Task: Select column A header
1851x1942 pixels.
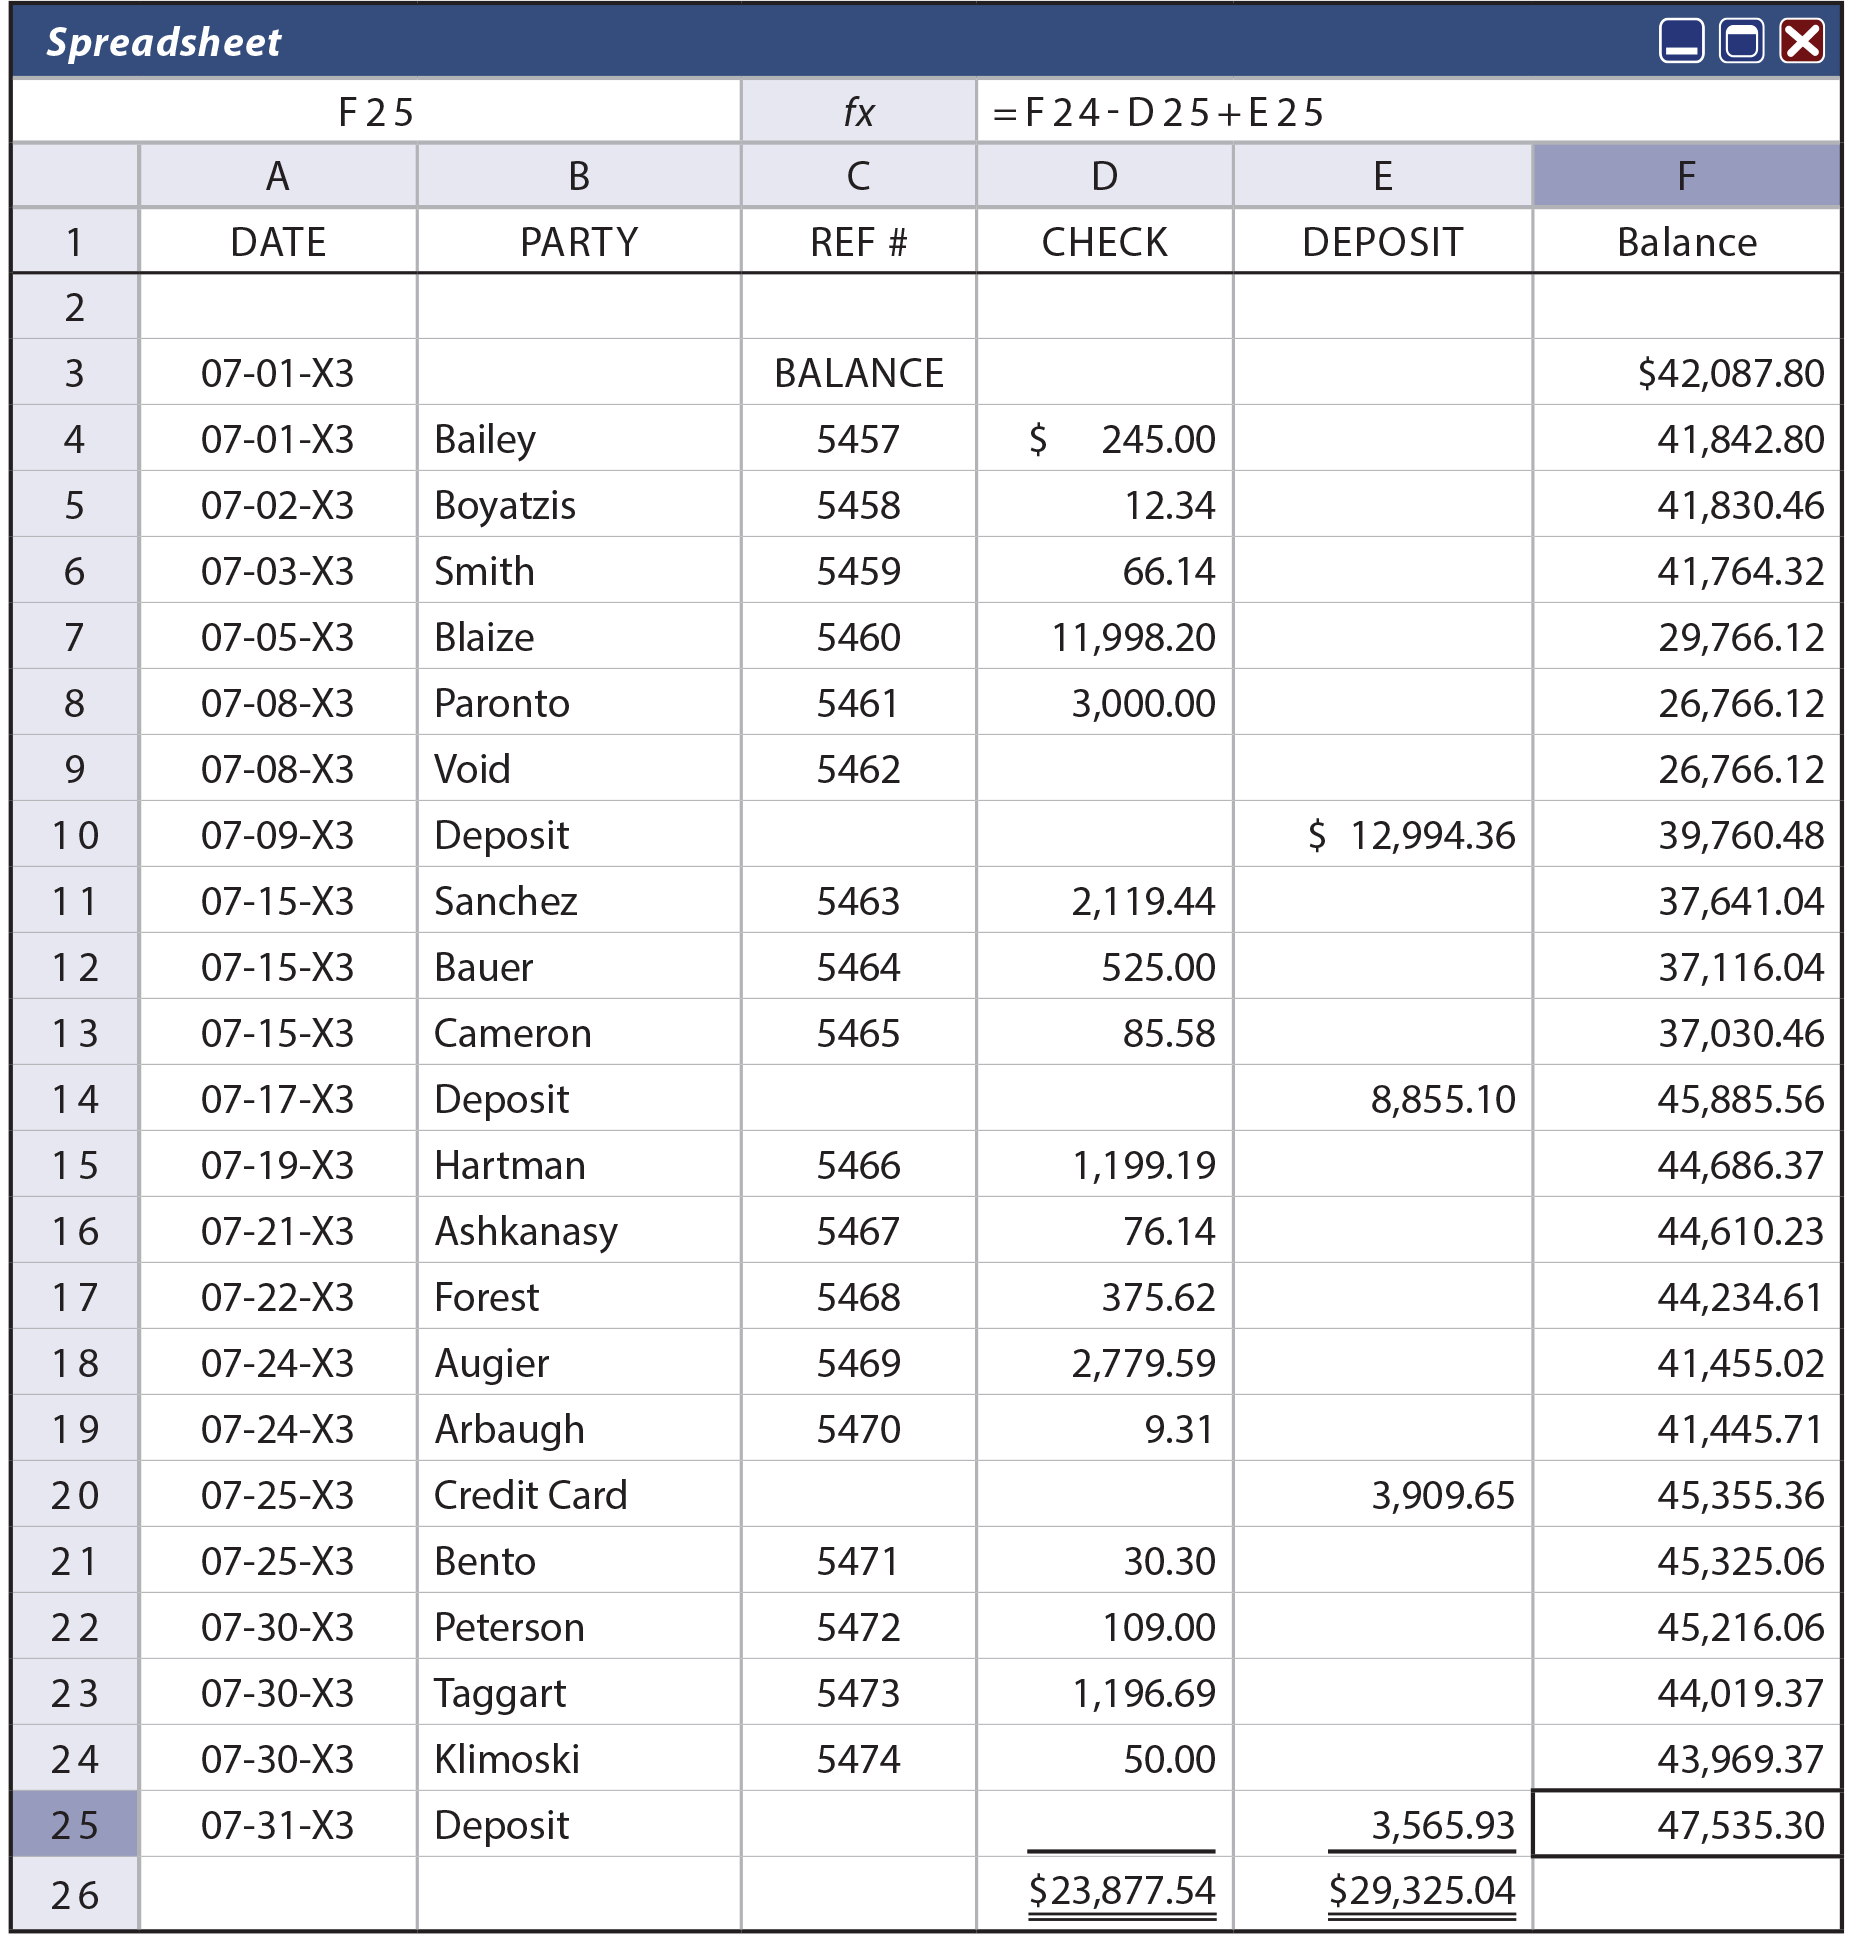Action: 278,176
